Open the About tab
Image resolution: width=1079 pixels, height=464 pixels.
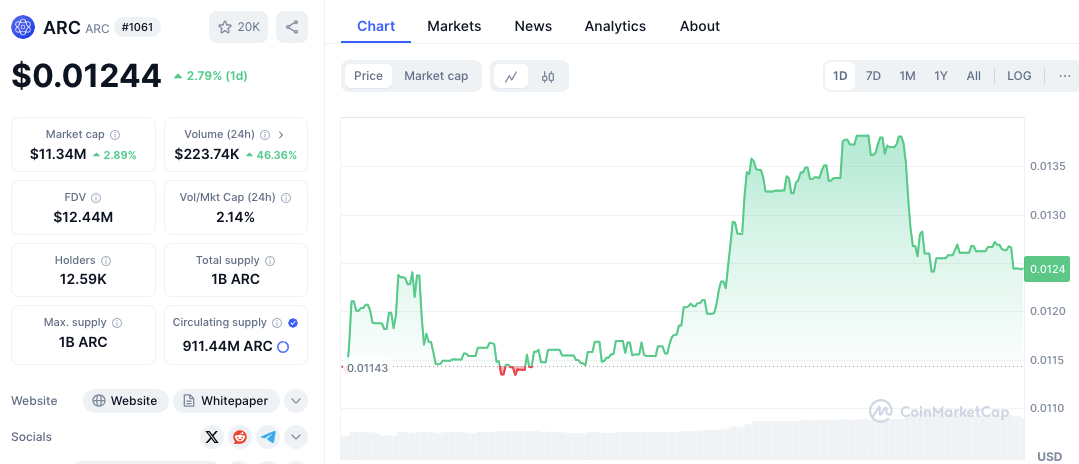(700, 26)
